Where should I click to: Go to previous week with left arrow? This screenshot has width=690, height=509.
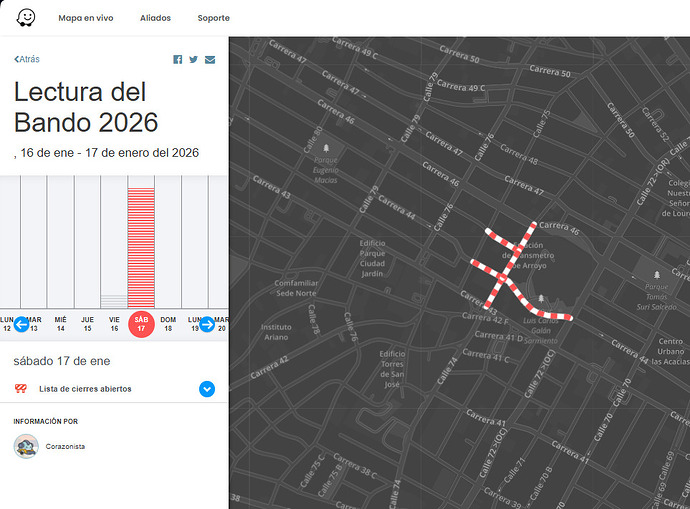(21, 324)
